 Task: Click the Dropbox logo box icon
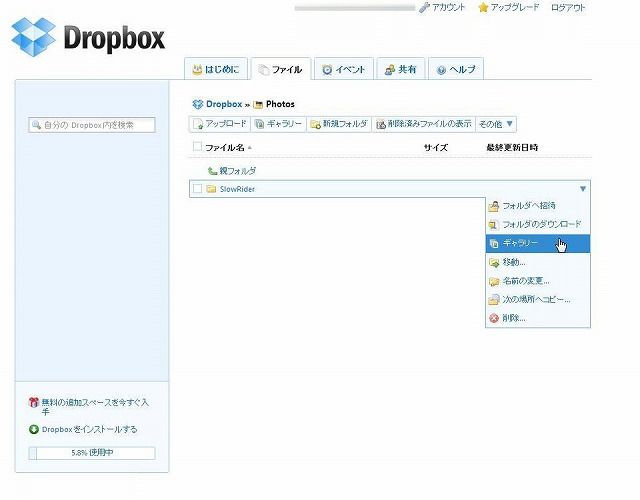33,37
